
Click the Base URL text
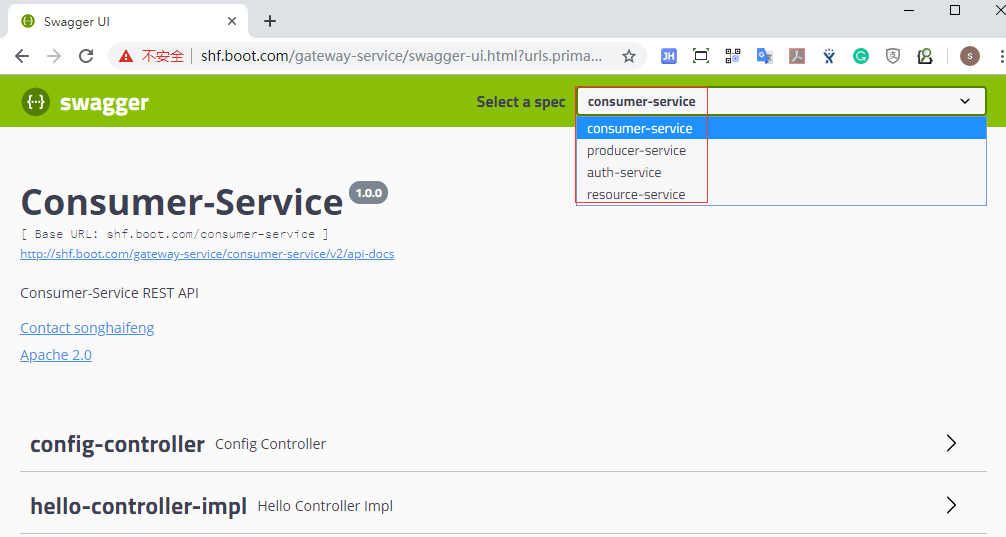click(175, 234)
